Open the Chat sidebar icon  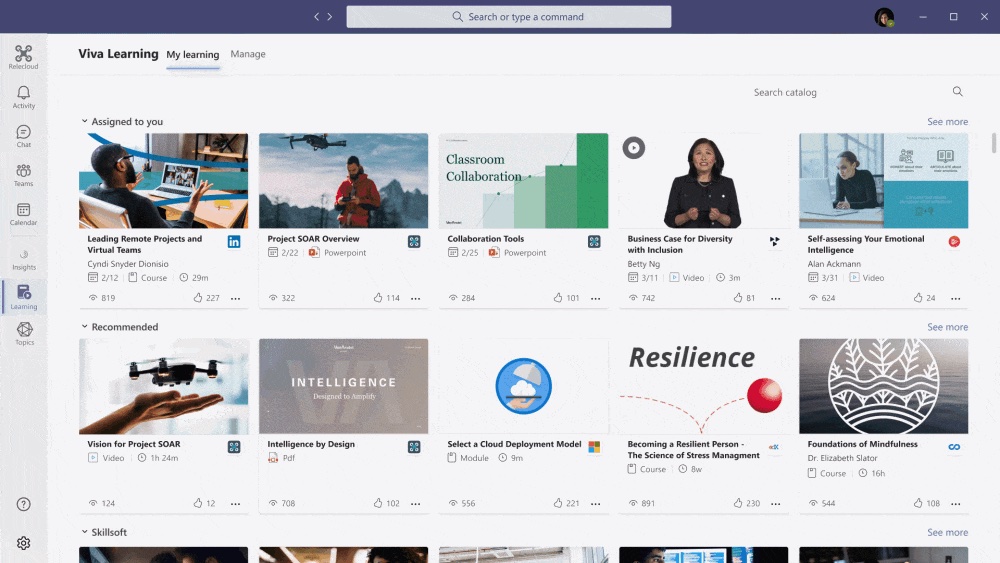pos(24,136)
